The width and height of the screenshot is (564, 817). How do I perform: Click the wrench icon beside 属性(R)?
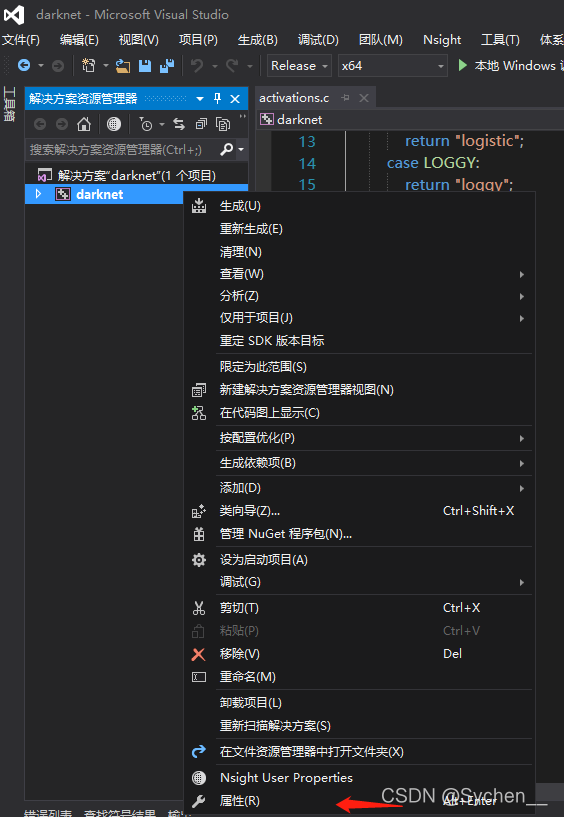(x=199, y=801)
